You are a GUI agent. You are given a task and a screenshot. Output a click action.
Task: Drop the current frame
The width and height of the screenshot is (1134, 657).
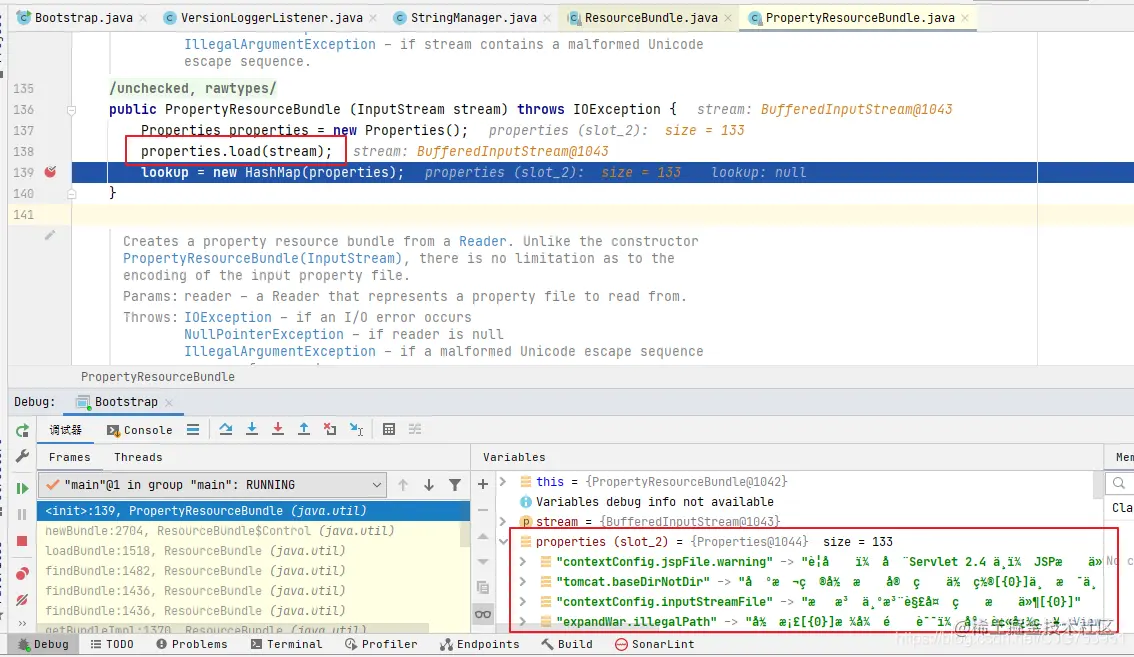point(330,430)
